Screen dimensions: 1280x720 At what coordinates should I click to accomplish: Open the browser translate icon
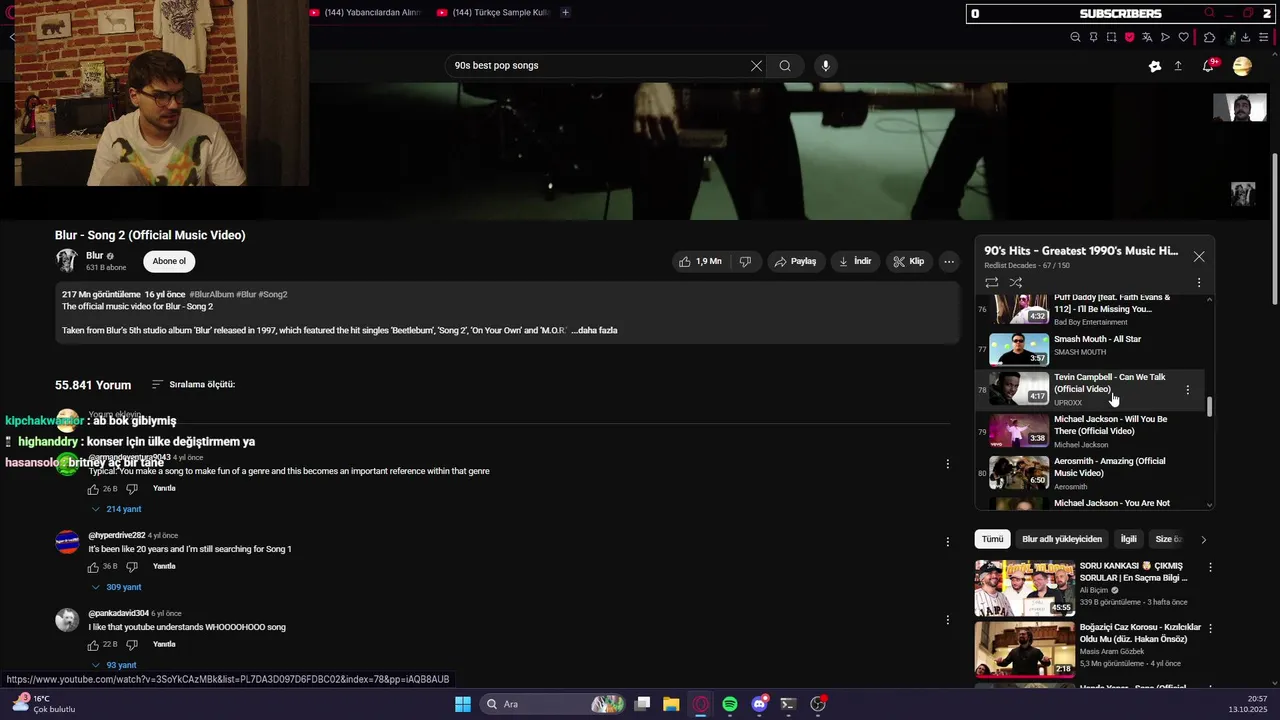point(1147,37)
